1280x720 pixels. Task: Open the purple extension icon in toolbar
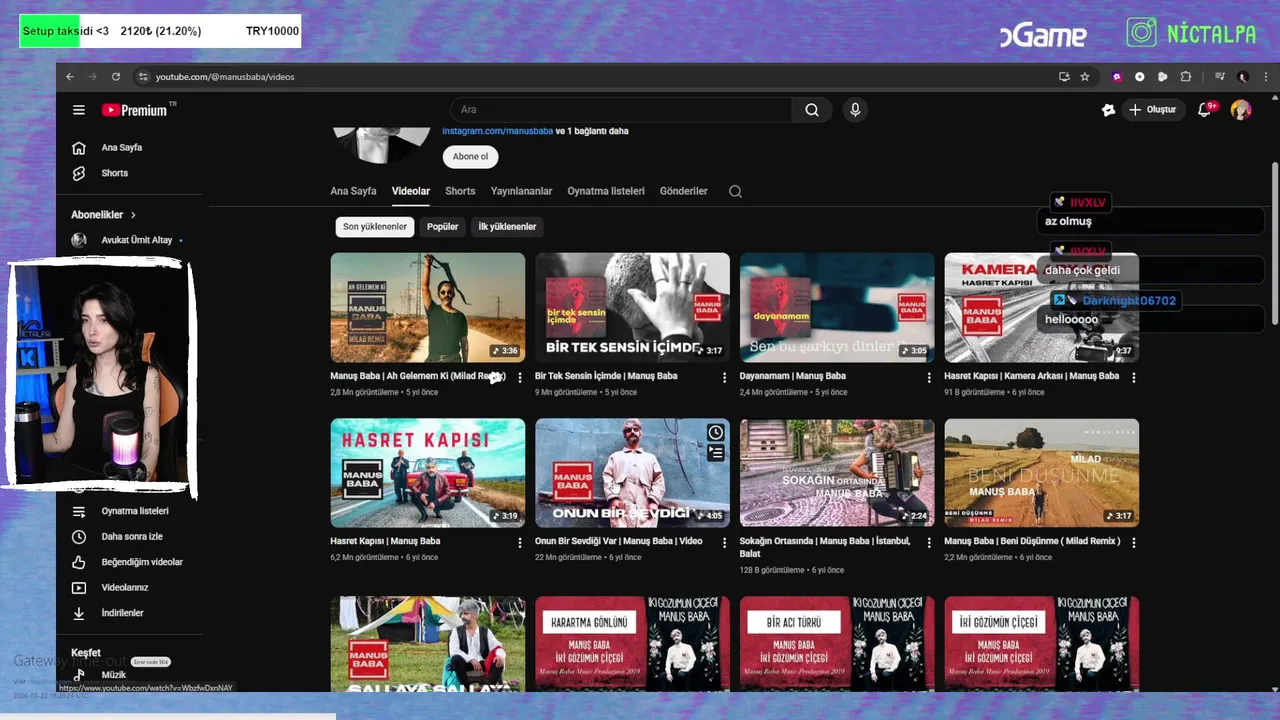click(x=1117, y=77)
